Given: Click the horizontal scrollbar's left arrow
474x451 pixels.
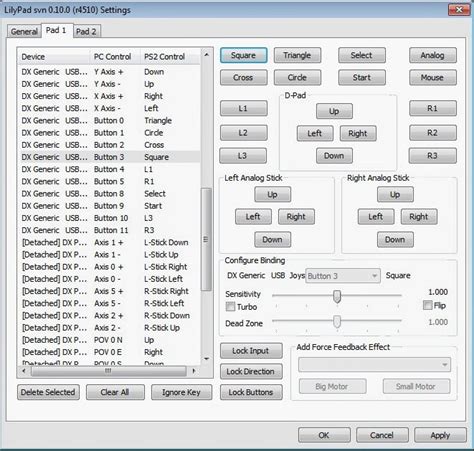Looking at the screenshot, I should (x=23, y=371).
